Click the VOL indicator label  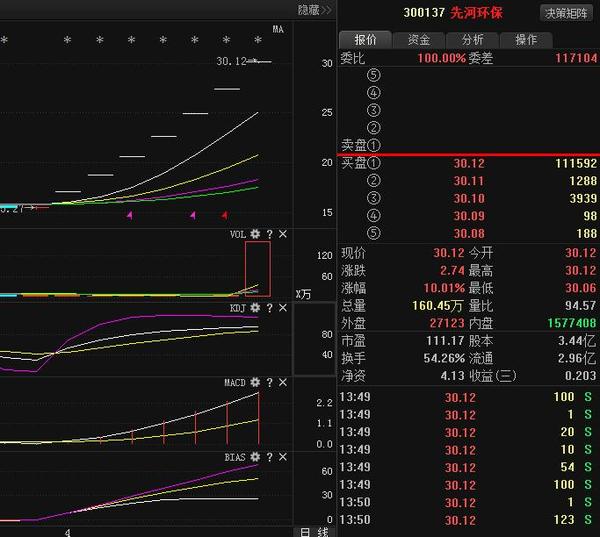[238, 234]
